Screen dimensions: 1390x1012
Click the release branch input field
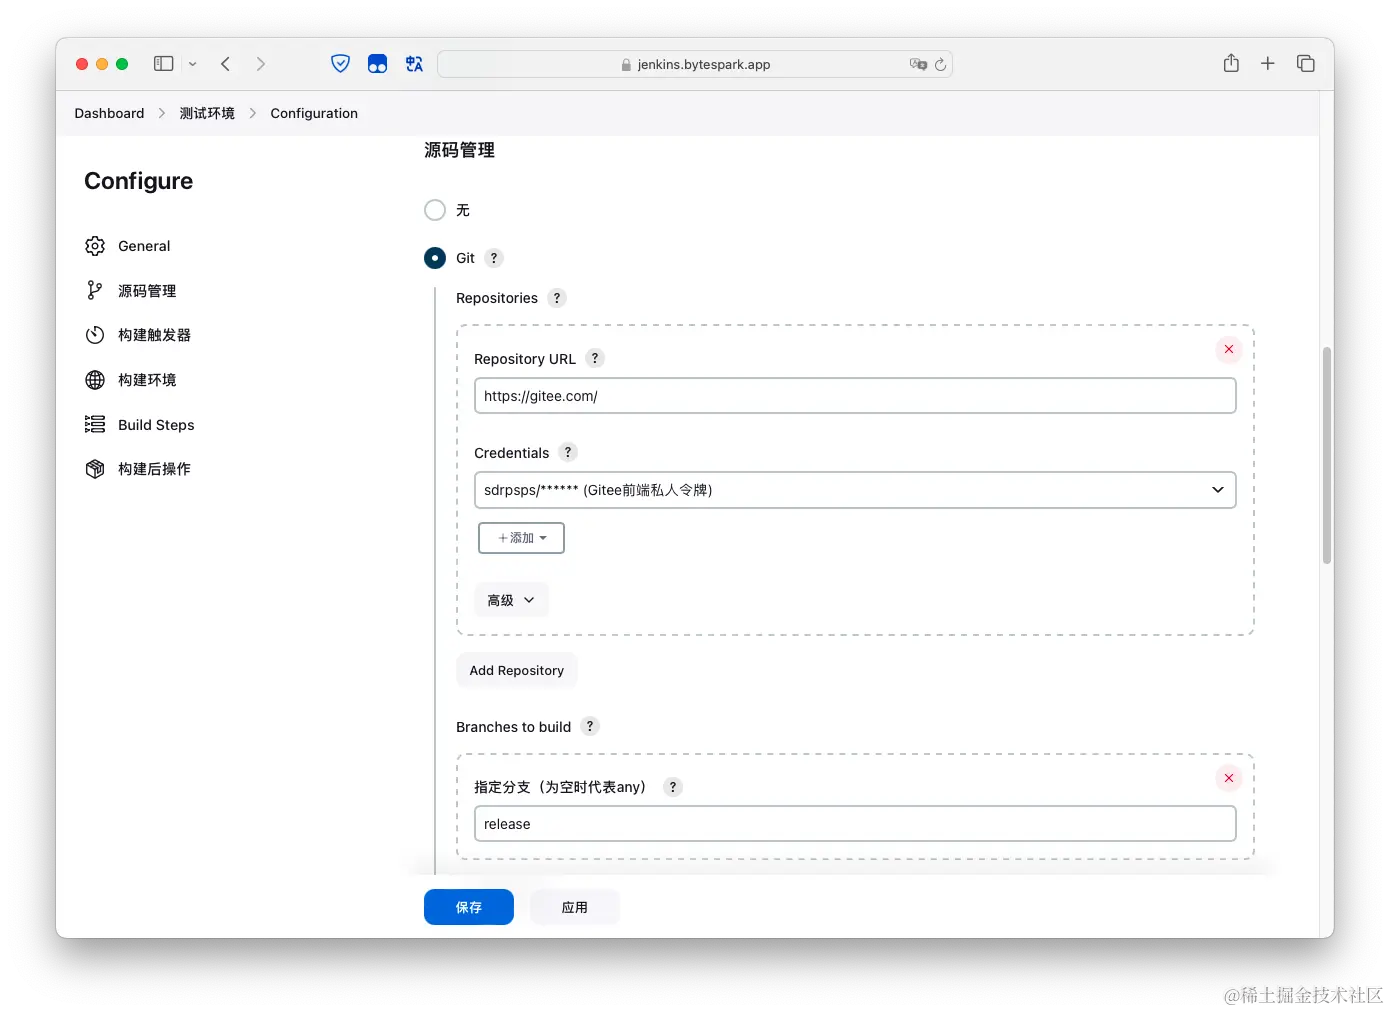tap(855, 823)
